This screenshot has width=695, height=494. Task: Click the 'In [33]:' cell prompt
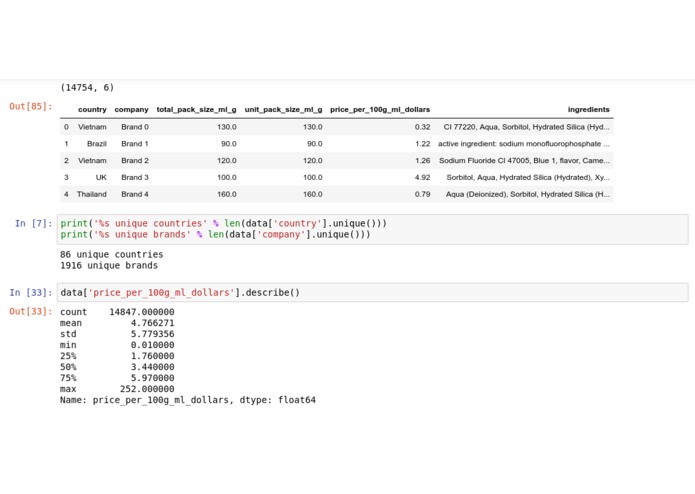[31, 292]
